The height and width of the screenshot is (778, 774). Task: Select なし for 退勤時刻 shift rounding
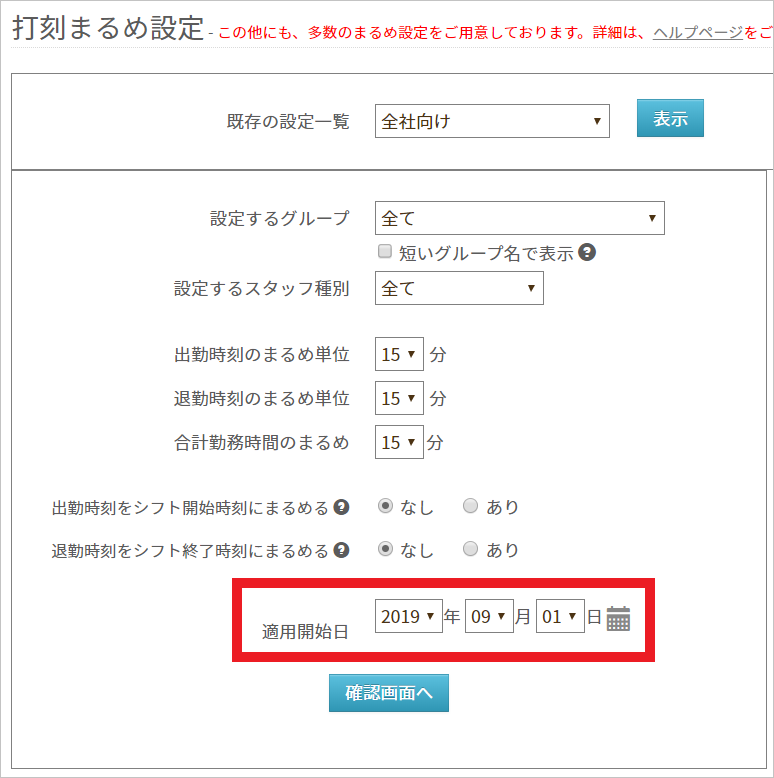385,550
